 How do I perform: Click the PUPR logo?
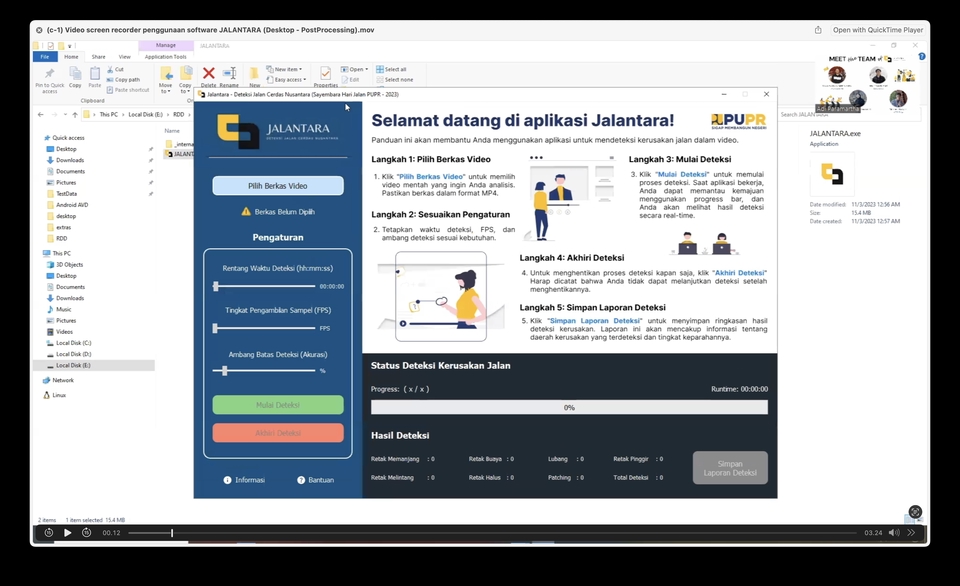click(x=738, y=121)
